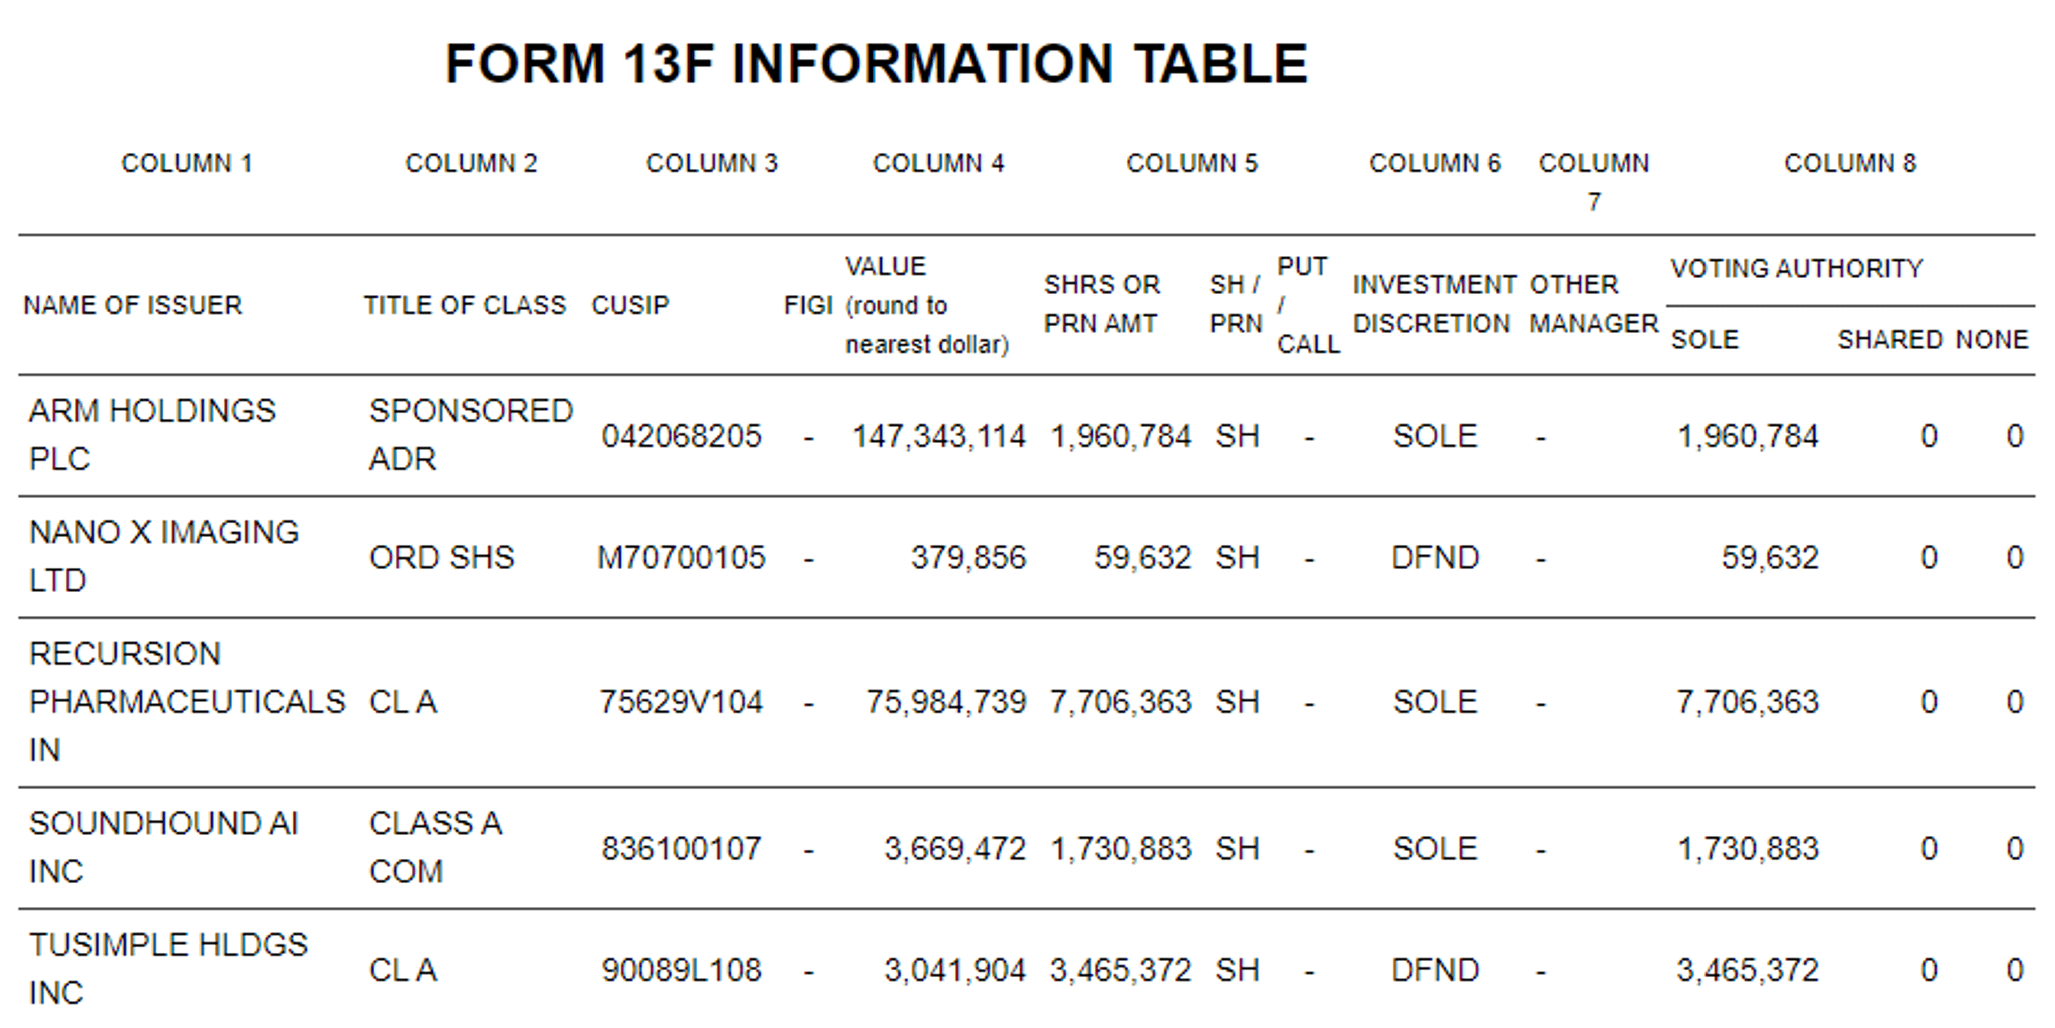Viewport: 2055px width, 1028px height.
Task: Click CUSIP value M70700105
Action: [x=681, y=557]
